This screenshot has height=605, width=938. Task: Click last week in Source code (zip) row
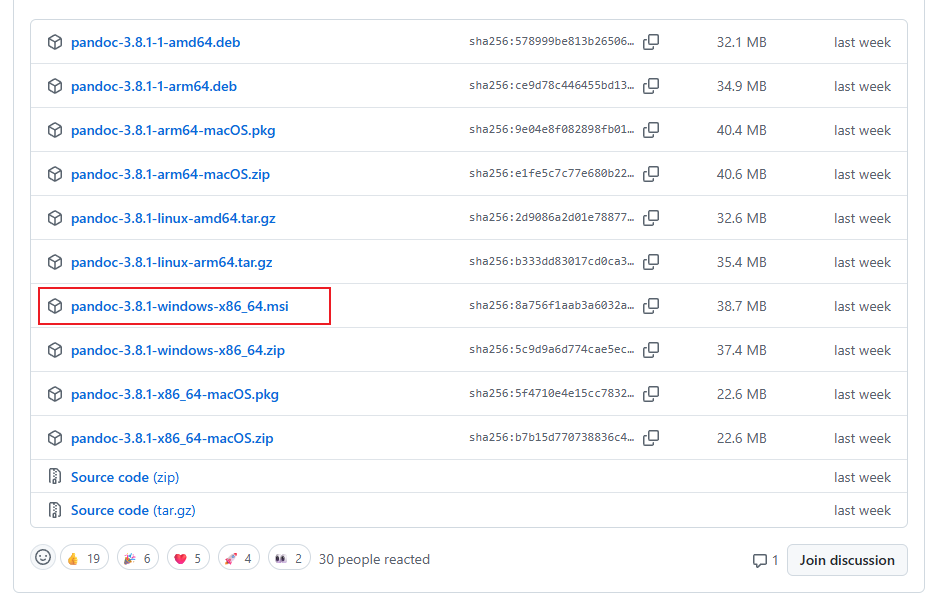pos(862,477)
